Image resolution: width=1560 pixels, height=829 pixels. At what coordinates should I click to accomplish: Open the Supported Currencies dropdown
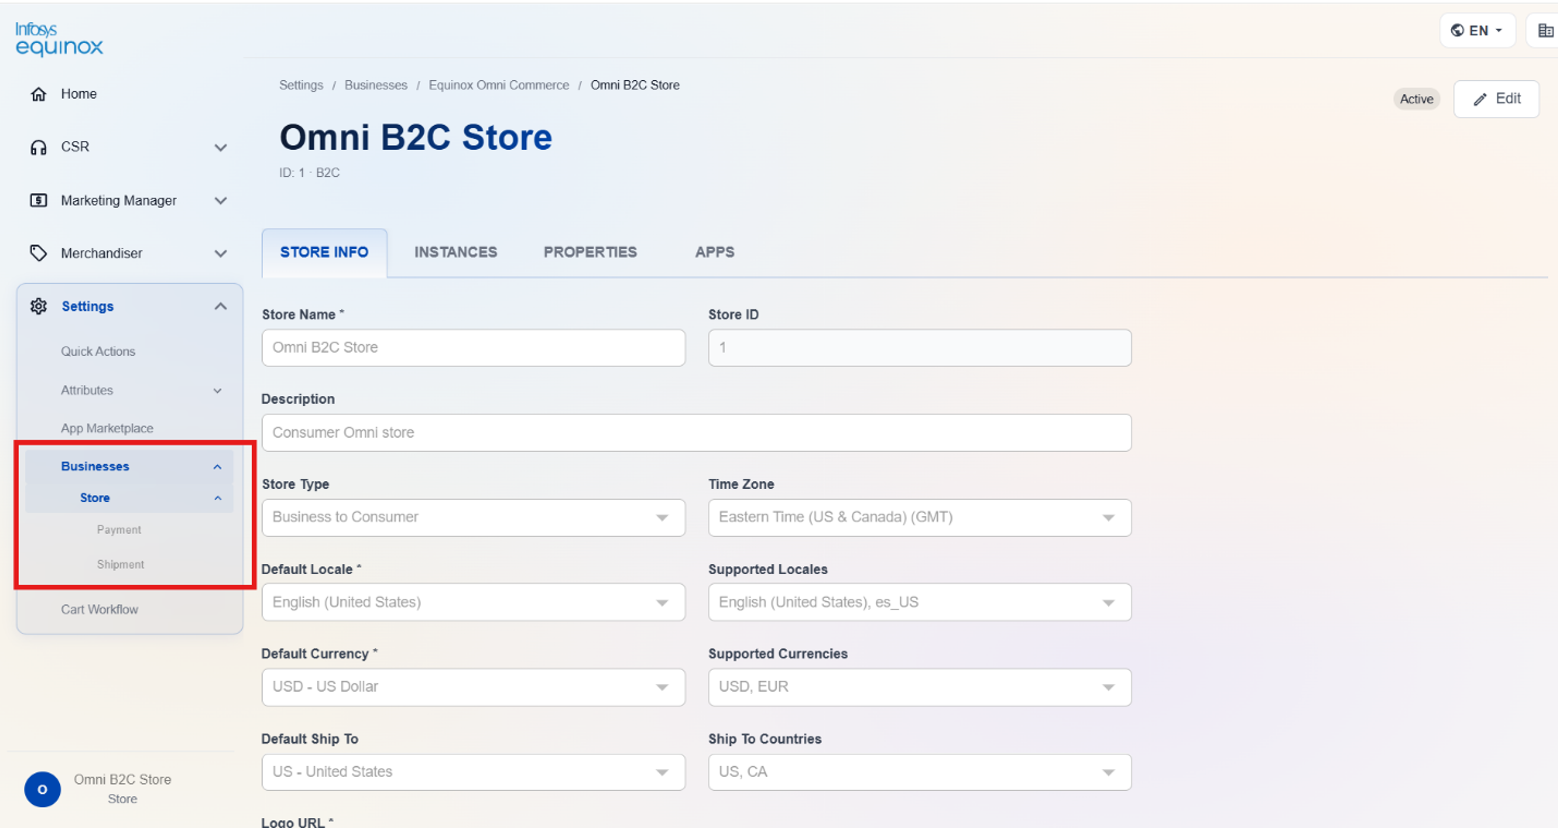click(919, 687)
